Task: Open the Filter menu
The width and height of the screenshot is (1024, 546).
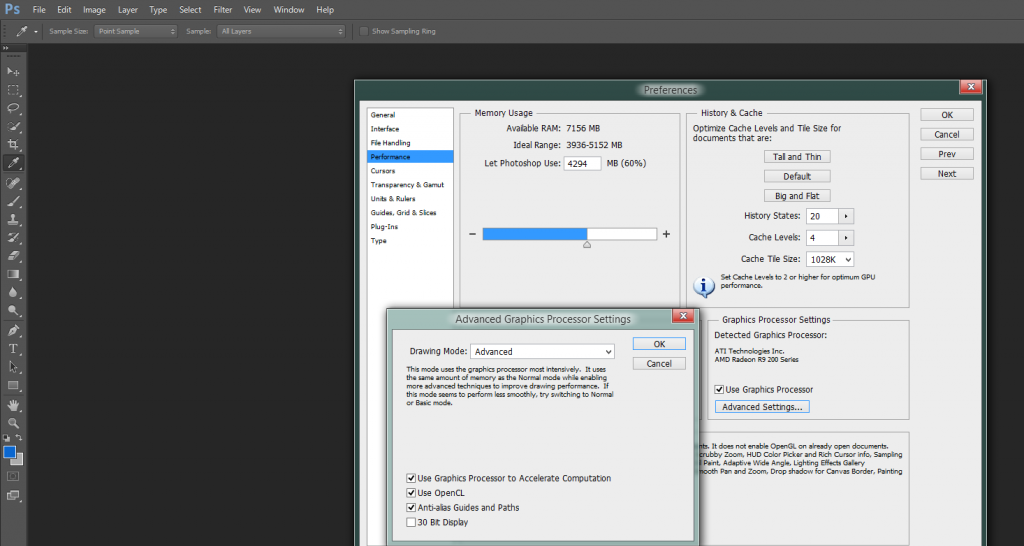Action: pos(223,10)
